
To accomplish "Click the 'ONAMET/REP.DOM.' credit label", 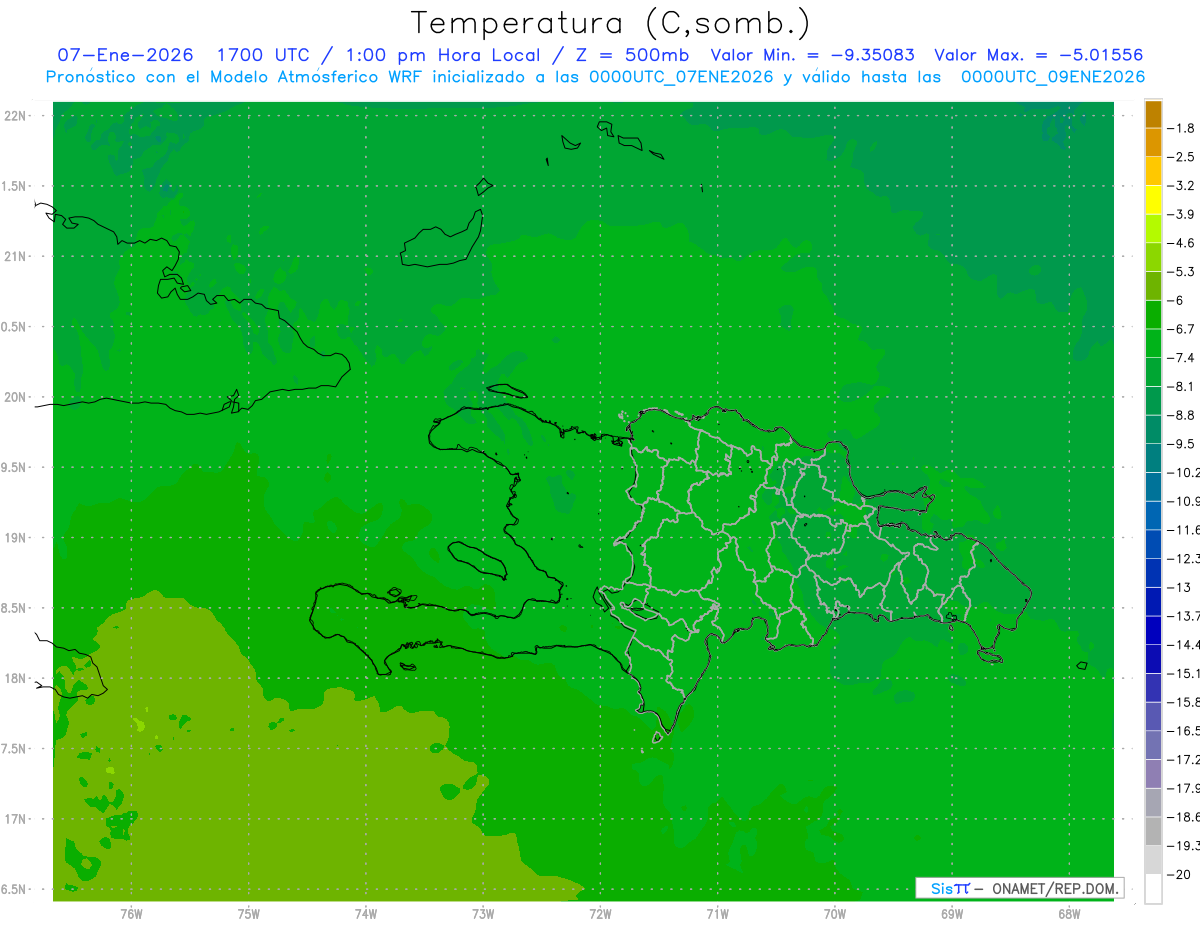I will click(1054, 888).
